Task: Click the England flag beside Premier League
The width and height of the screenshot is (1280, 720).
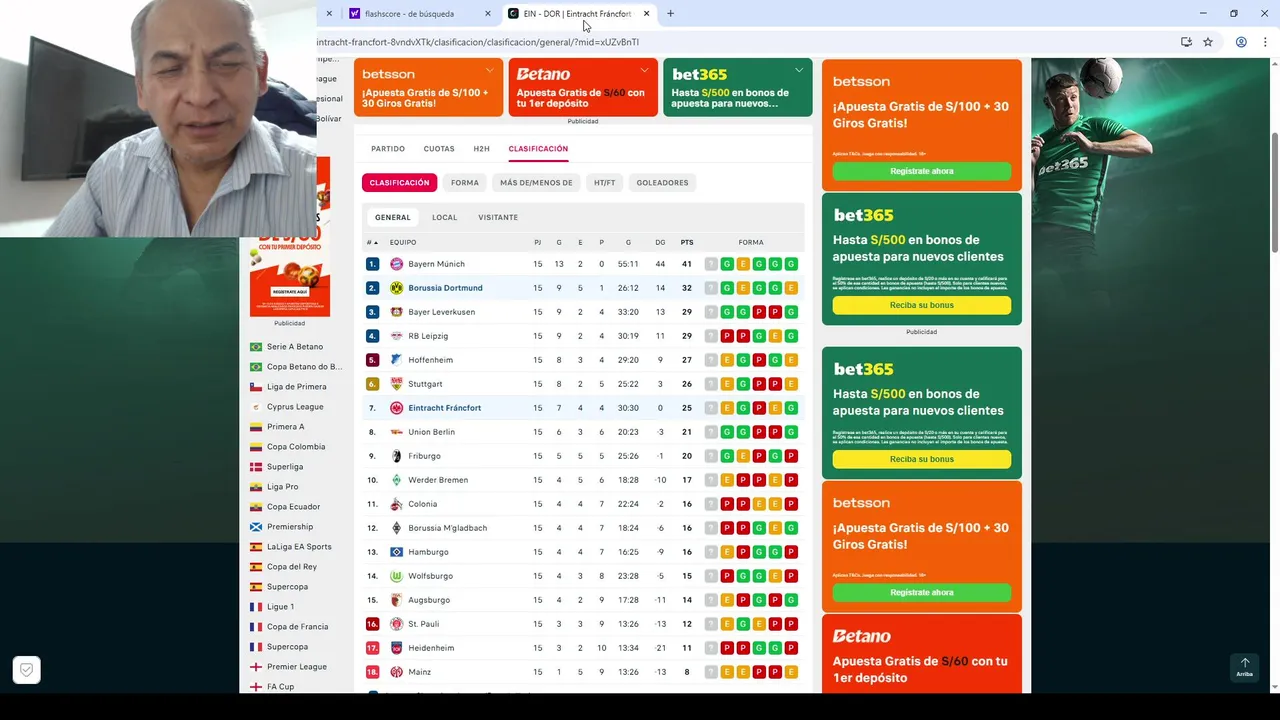Action: [x=256, y=667]
